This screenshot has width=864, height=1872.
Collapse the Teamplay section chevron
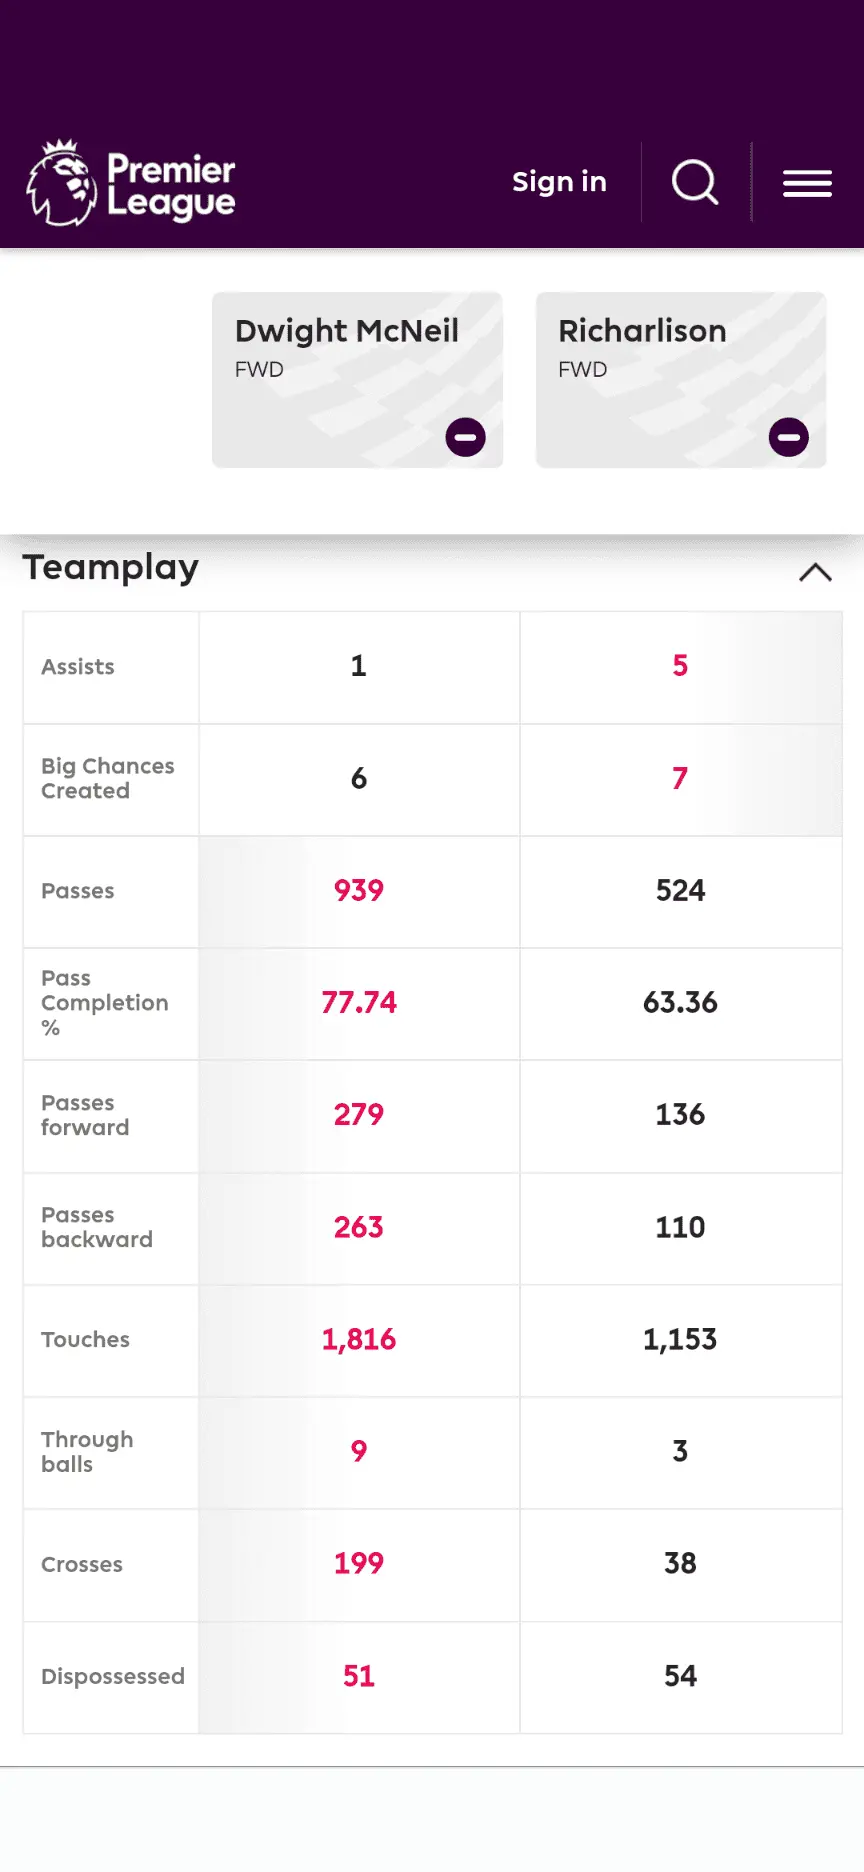coord(815,572)
